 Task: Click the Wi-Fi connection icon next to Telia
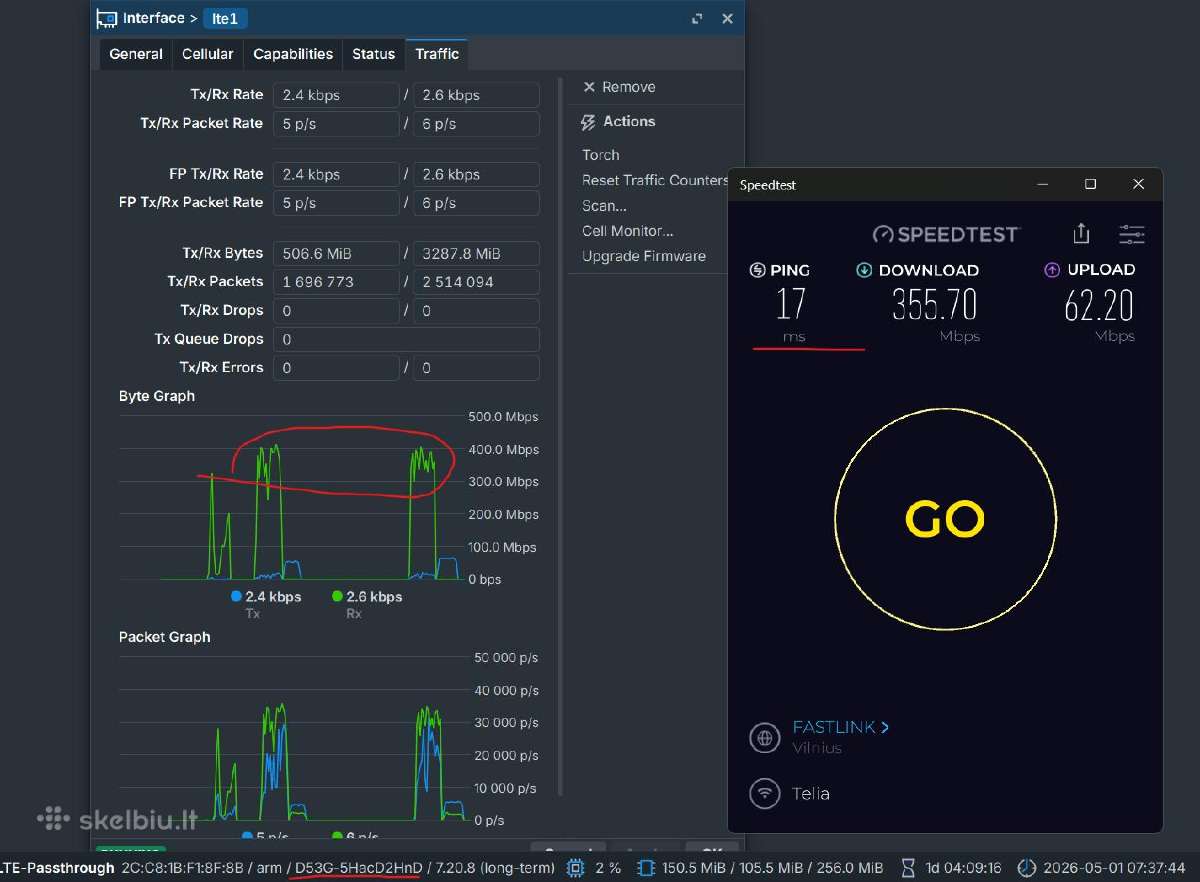(x=765, y=794)
